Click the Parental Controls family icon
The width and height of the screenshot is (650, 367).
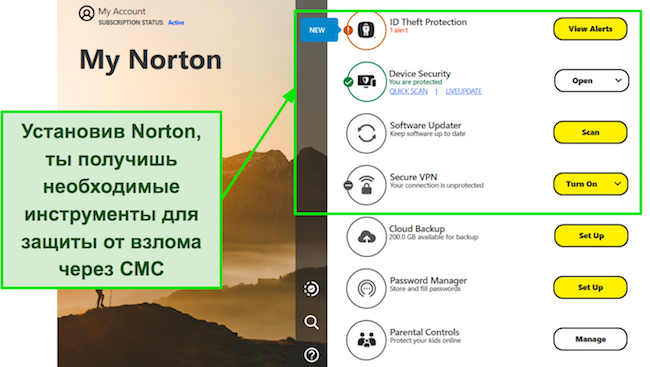366,340
